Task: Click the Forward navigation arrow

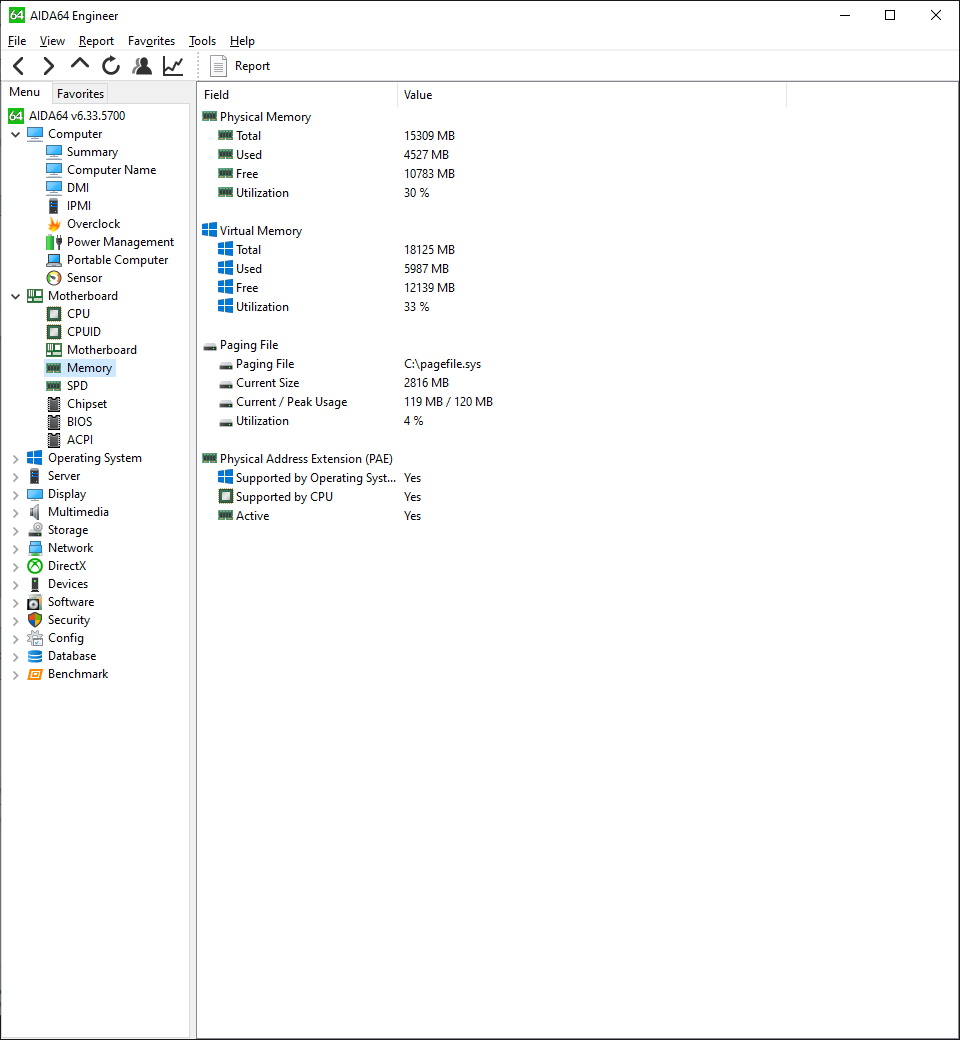Action: coord(48,66)
